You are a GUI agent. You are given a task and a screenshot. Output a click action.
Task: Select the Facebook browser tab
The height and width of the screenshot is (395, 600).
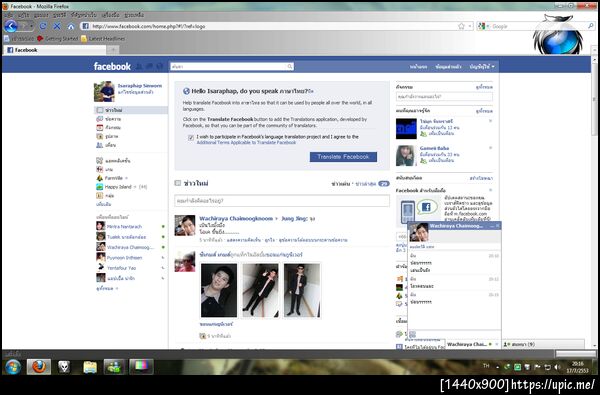(55, 50)
